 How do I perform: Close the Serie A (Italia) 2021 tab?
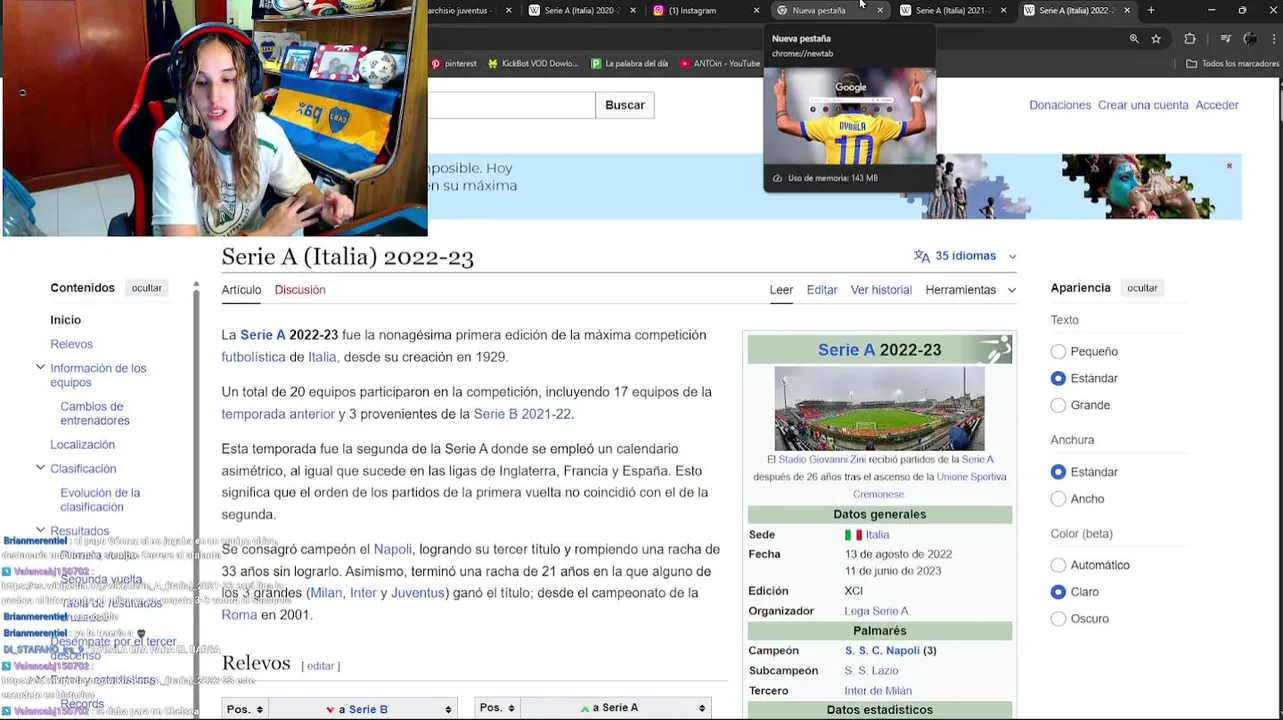click(1004, 10)
